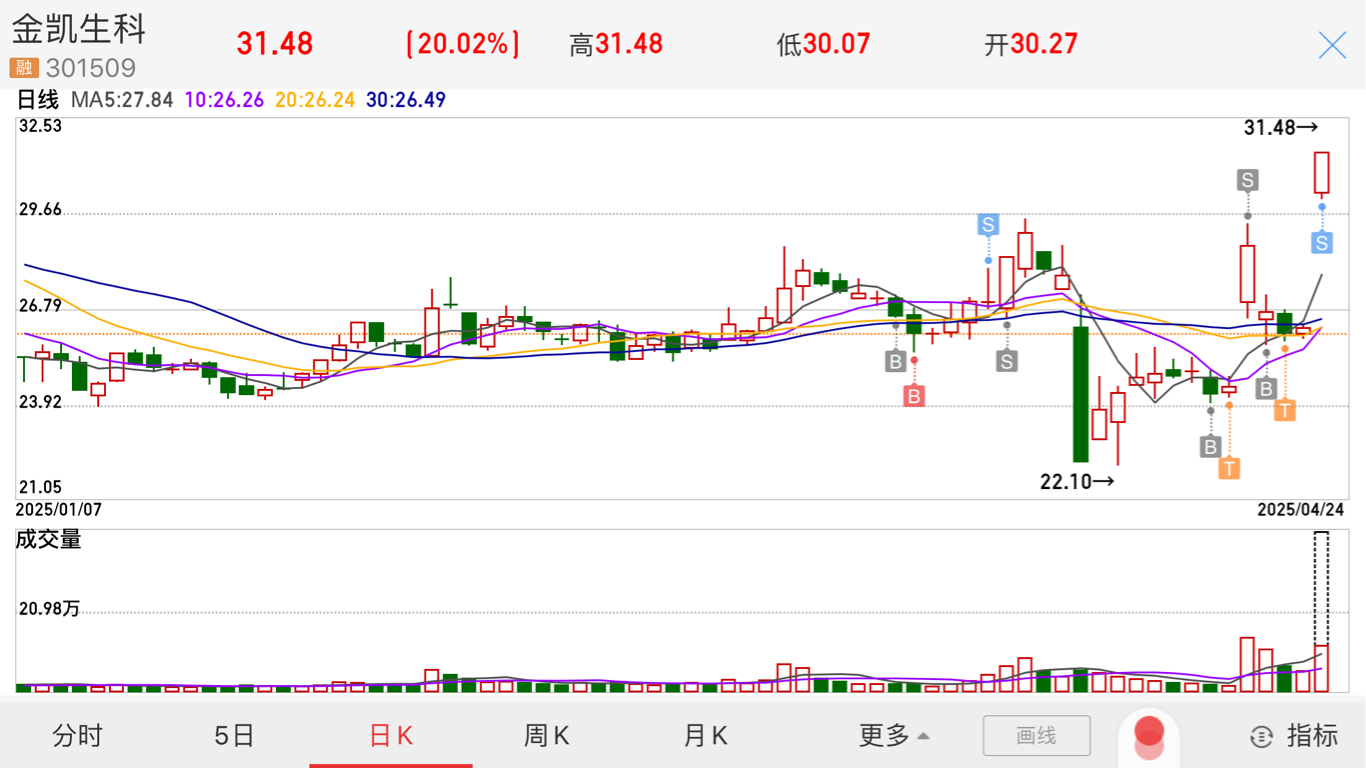Click the purple 10:26.26 MA value
This screenshot has height=768, width=1366.
(x=225, y=100)
